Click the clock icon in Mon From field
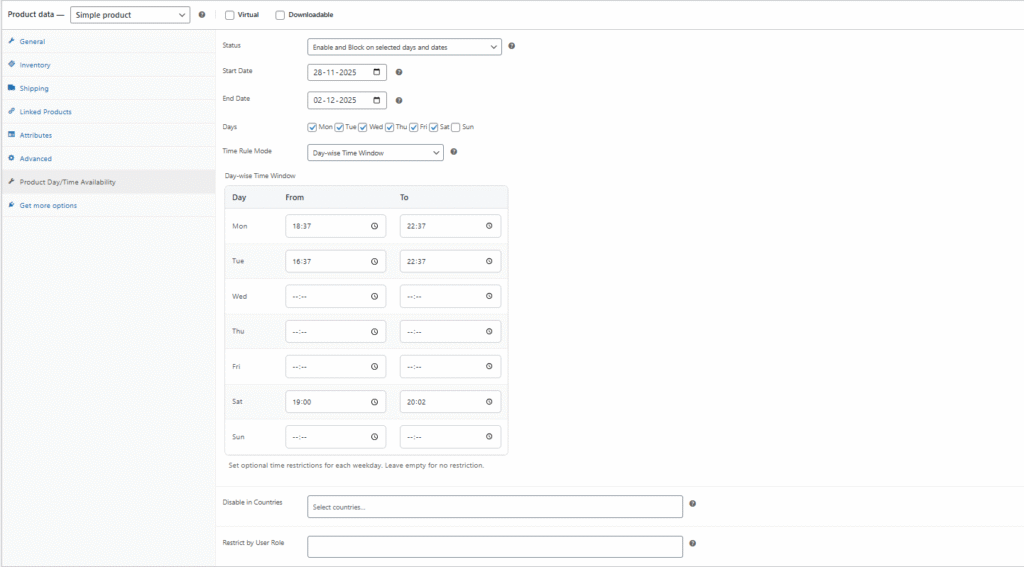The width and height of the screenshot is (1024, 567). point(374,226)
